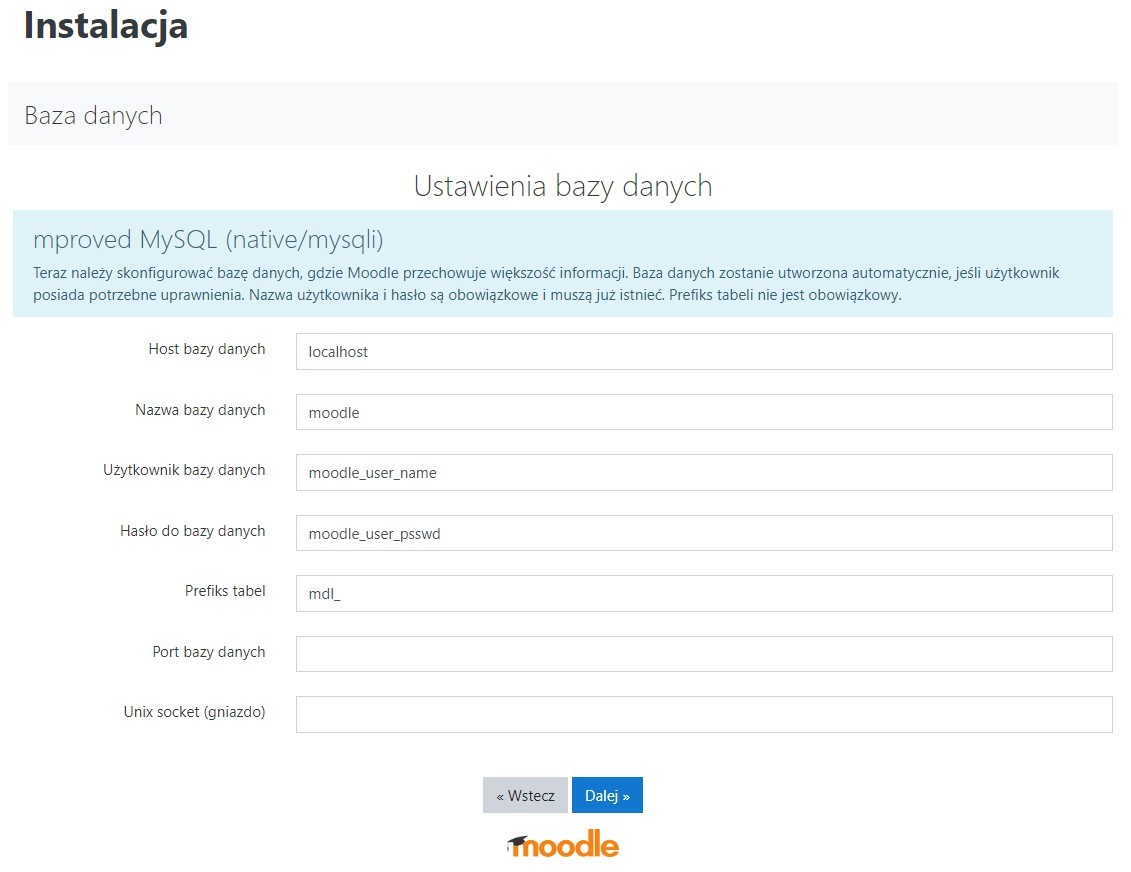
Task: Click the Nazwa bazy danych field containing moodle
Action: click(x=703, y=412)
